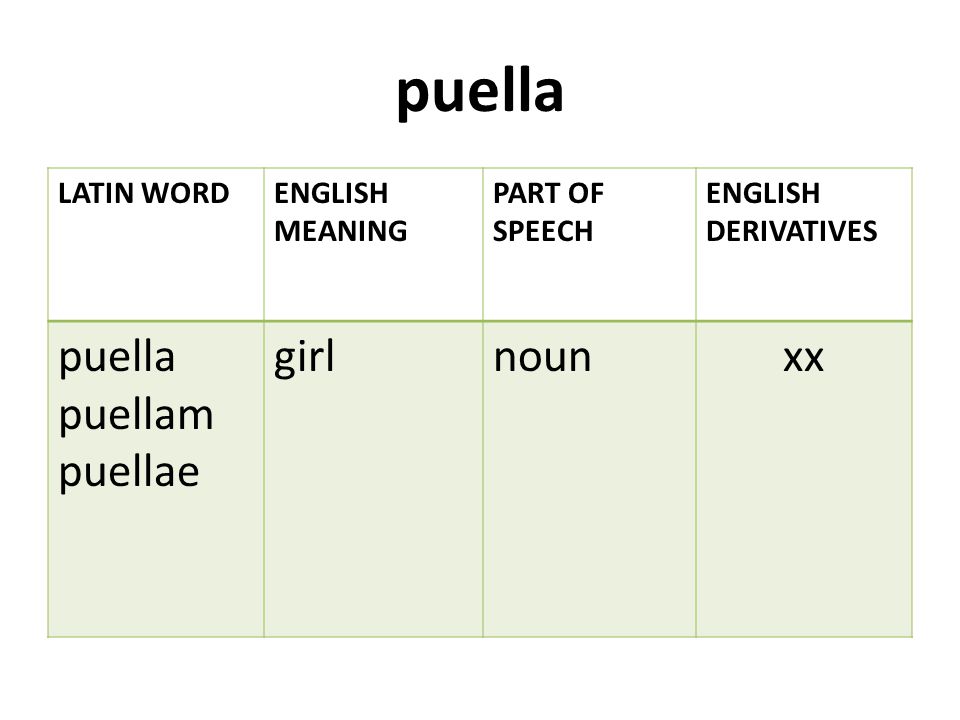The image size is (960, 720).
Task: Click the empty green area below "noun"
Action: 589,508
